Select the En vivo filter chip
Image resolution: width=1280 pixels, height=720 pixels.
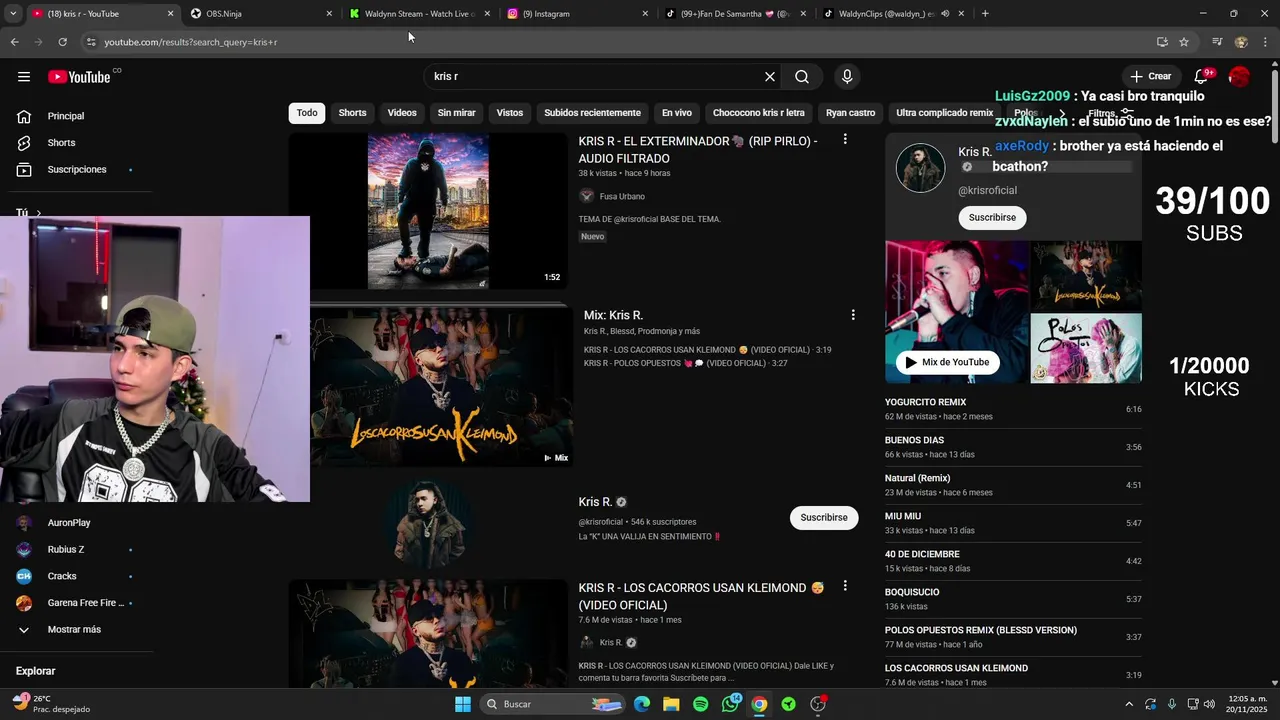click(x=677, y=113)
